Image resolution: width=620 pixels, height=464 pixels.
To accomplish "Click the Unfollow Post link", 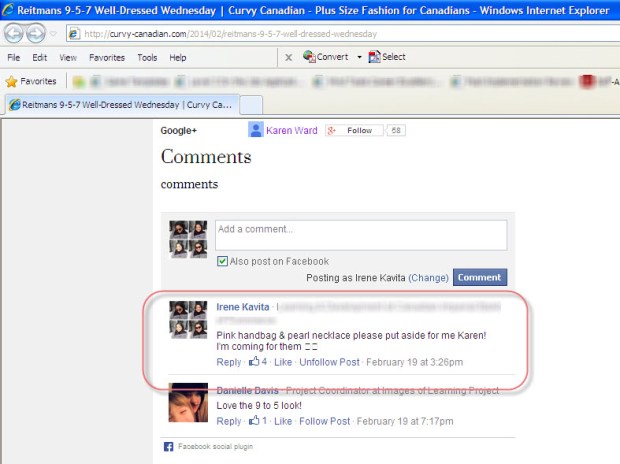I will 329,362.
